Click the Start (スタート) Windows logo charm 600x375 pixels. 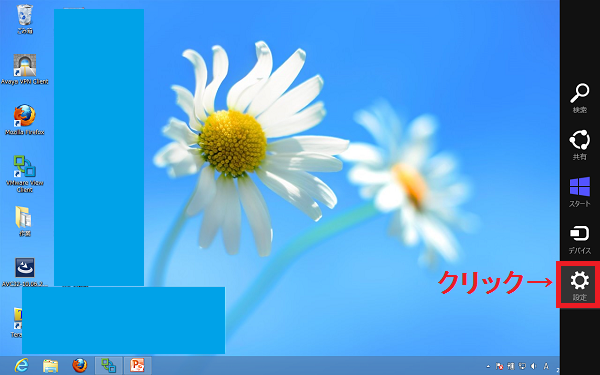(x=579, y=192)
